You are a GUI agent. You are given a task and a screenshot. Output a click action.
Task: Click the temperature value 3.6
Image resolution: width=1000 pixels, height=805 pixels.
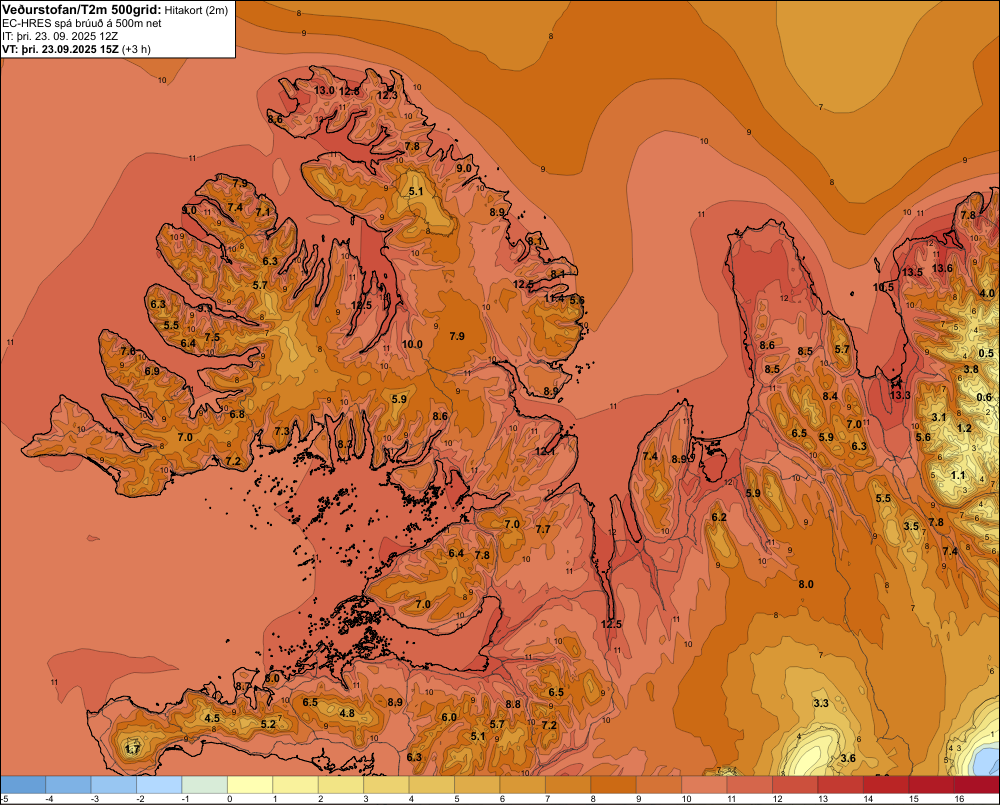point(848,758)
